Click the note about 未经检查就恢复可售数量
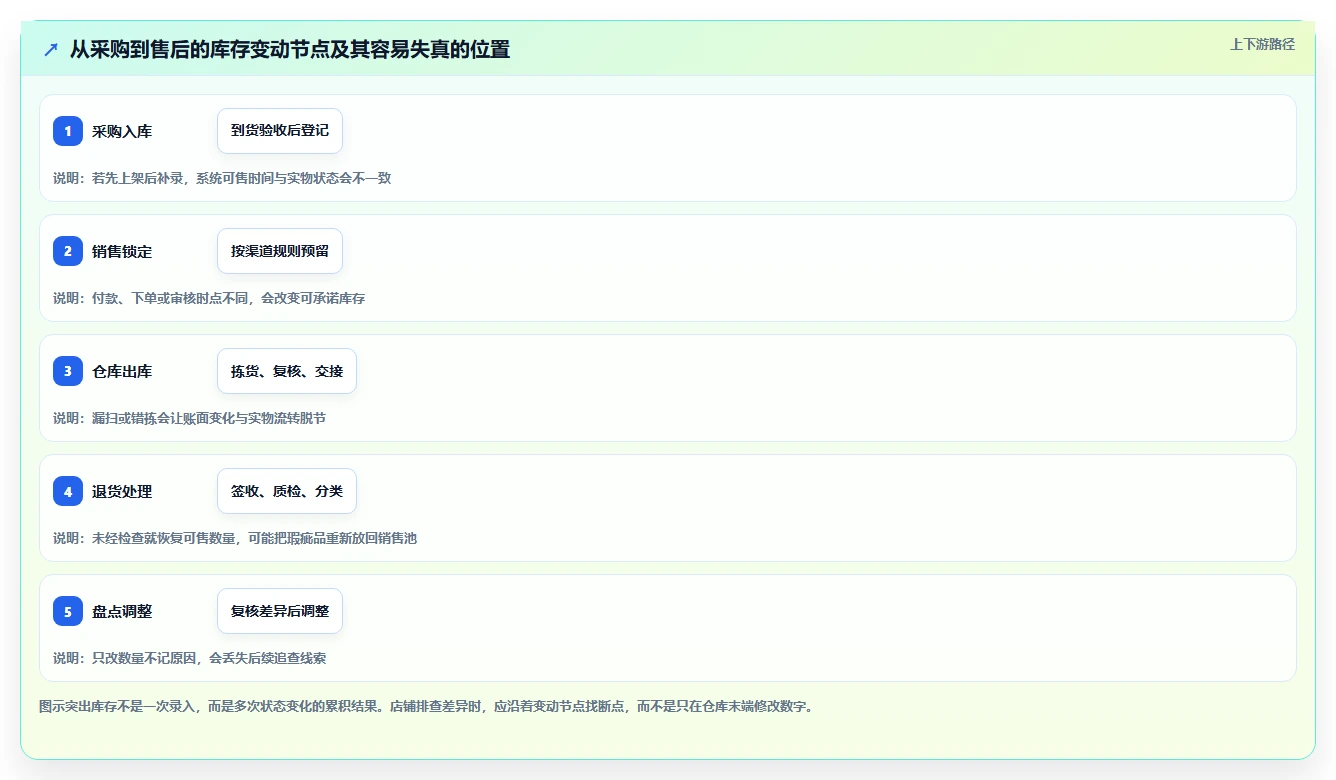 point(235,538)
